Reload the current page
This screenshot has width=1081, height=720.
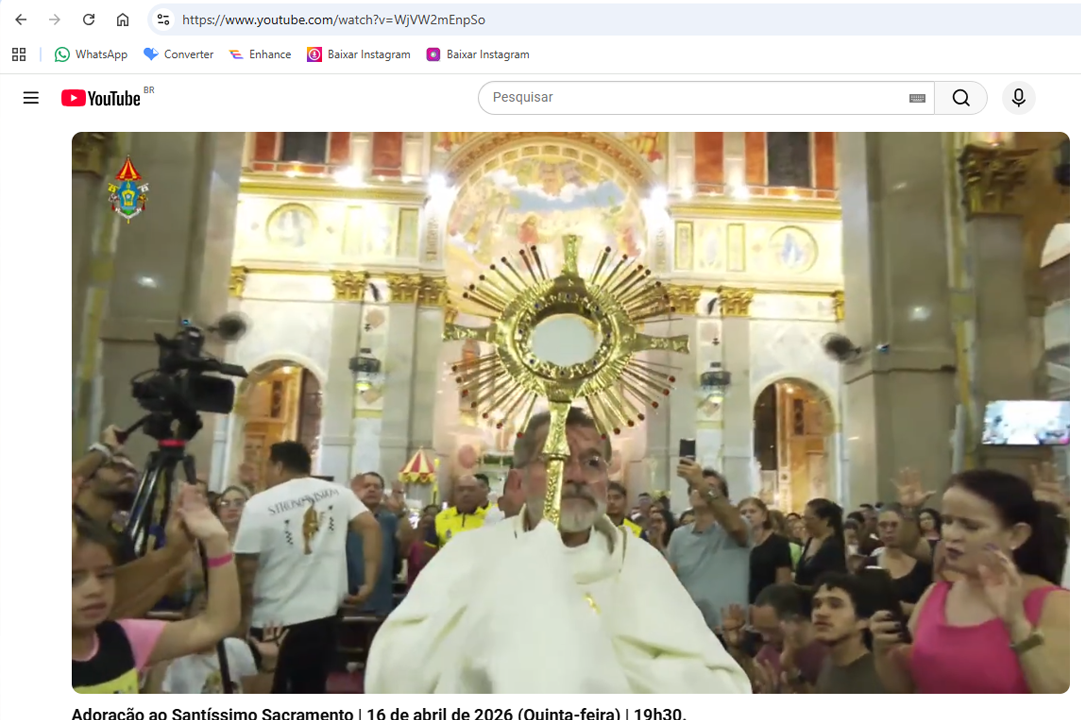point(89,20)
